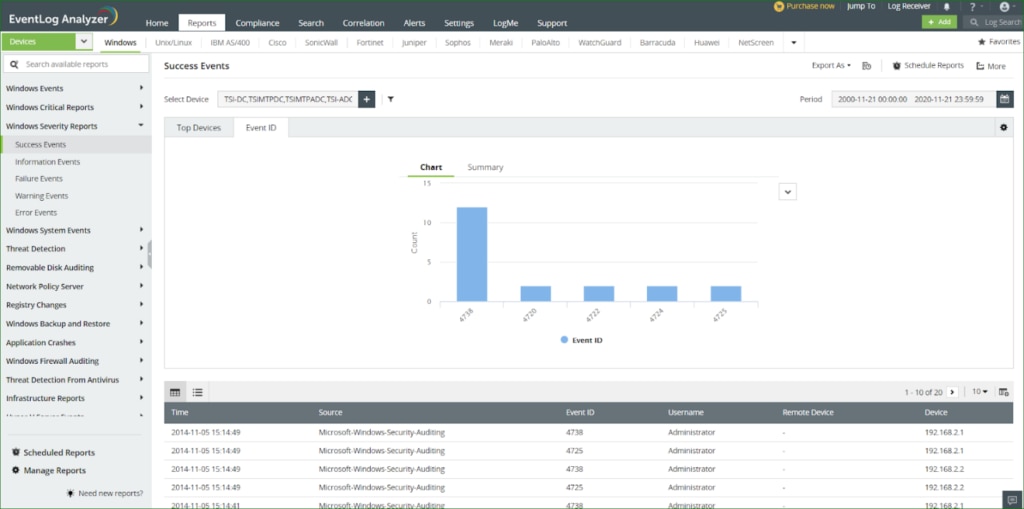1024x509 pixels.
Task: Click the search available reports field
Action: (x=76, y=64)
